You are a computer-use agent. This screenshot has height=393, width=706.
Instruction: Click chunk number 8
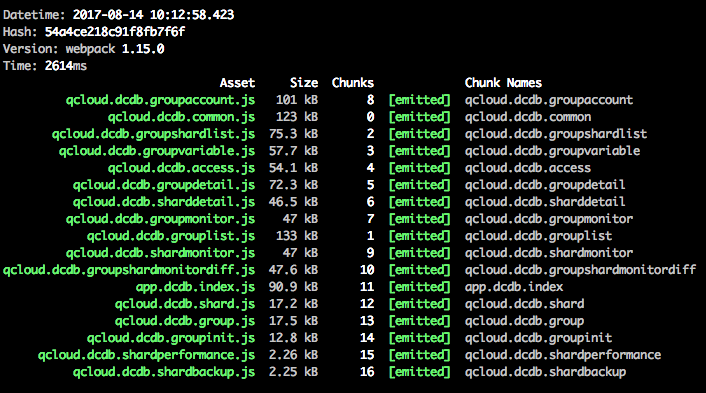371,100
